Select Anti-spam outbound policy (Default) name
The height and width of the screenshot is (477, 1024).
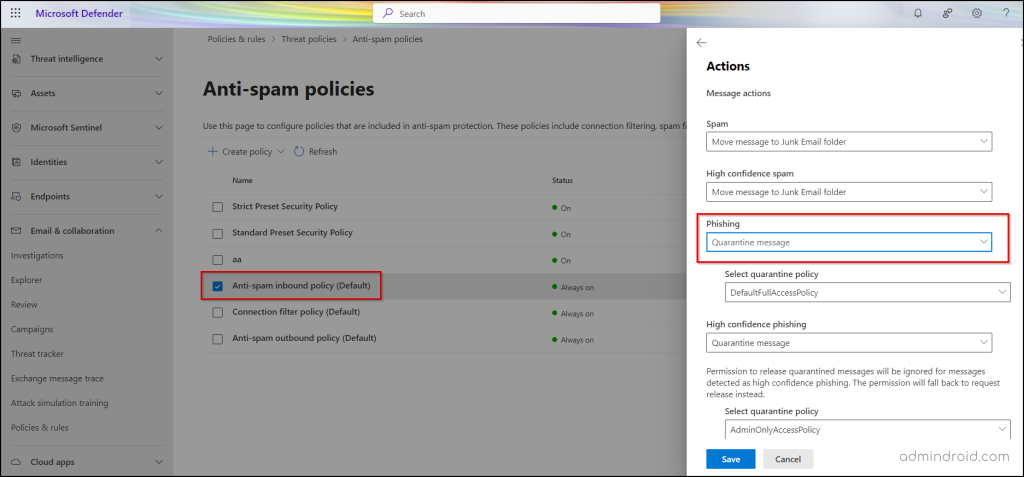(304, 338)
